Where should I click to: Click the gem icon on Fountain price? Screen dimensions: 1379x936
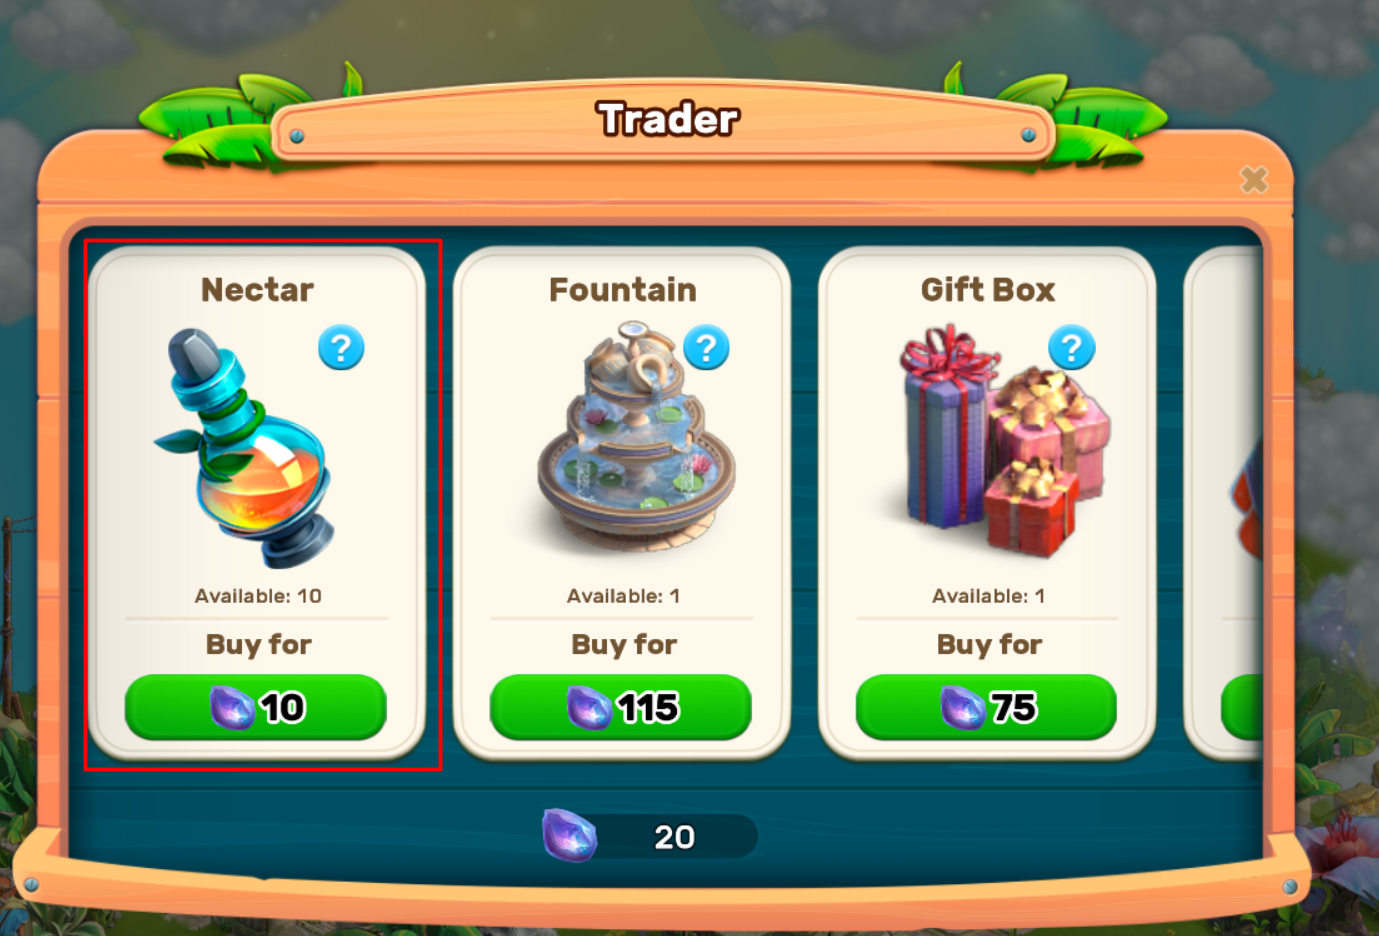[590, 707]
